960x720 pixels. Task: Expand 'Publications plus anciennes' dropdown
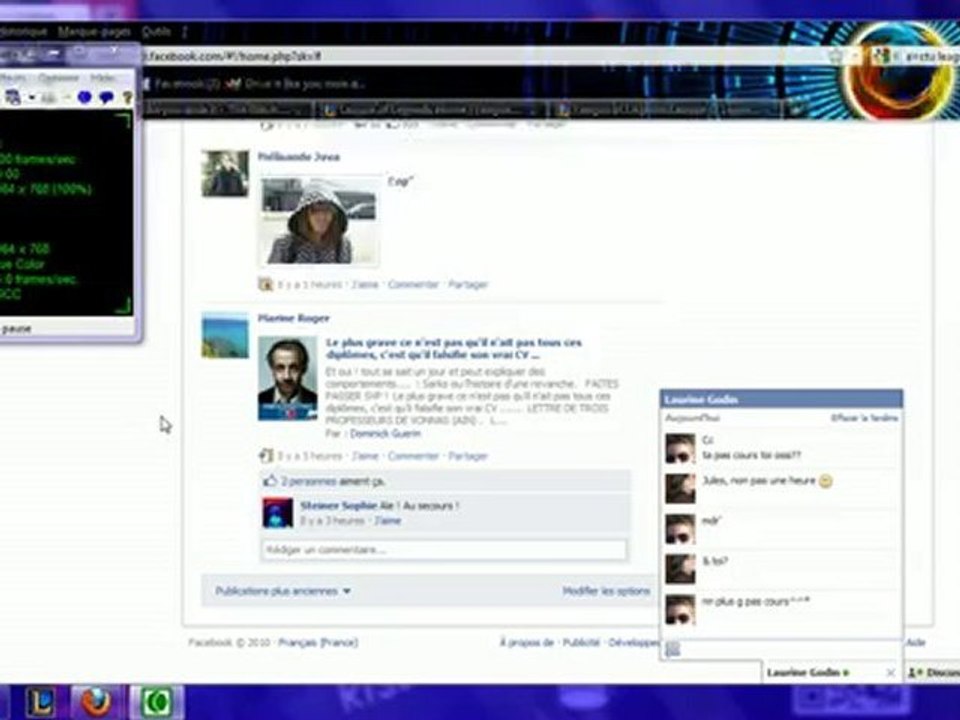tap(283, 591)
